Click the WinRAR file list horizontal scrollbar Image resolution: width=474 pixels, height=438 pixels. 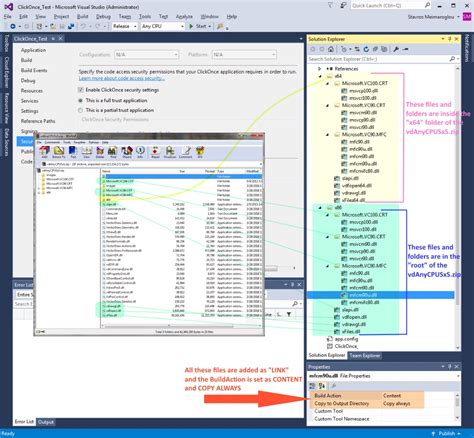[x=181, y=326]
